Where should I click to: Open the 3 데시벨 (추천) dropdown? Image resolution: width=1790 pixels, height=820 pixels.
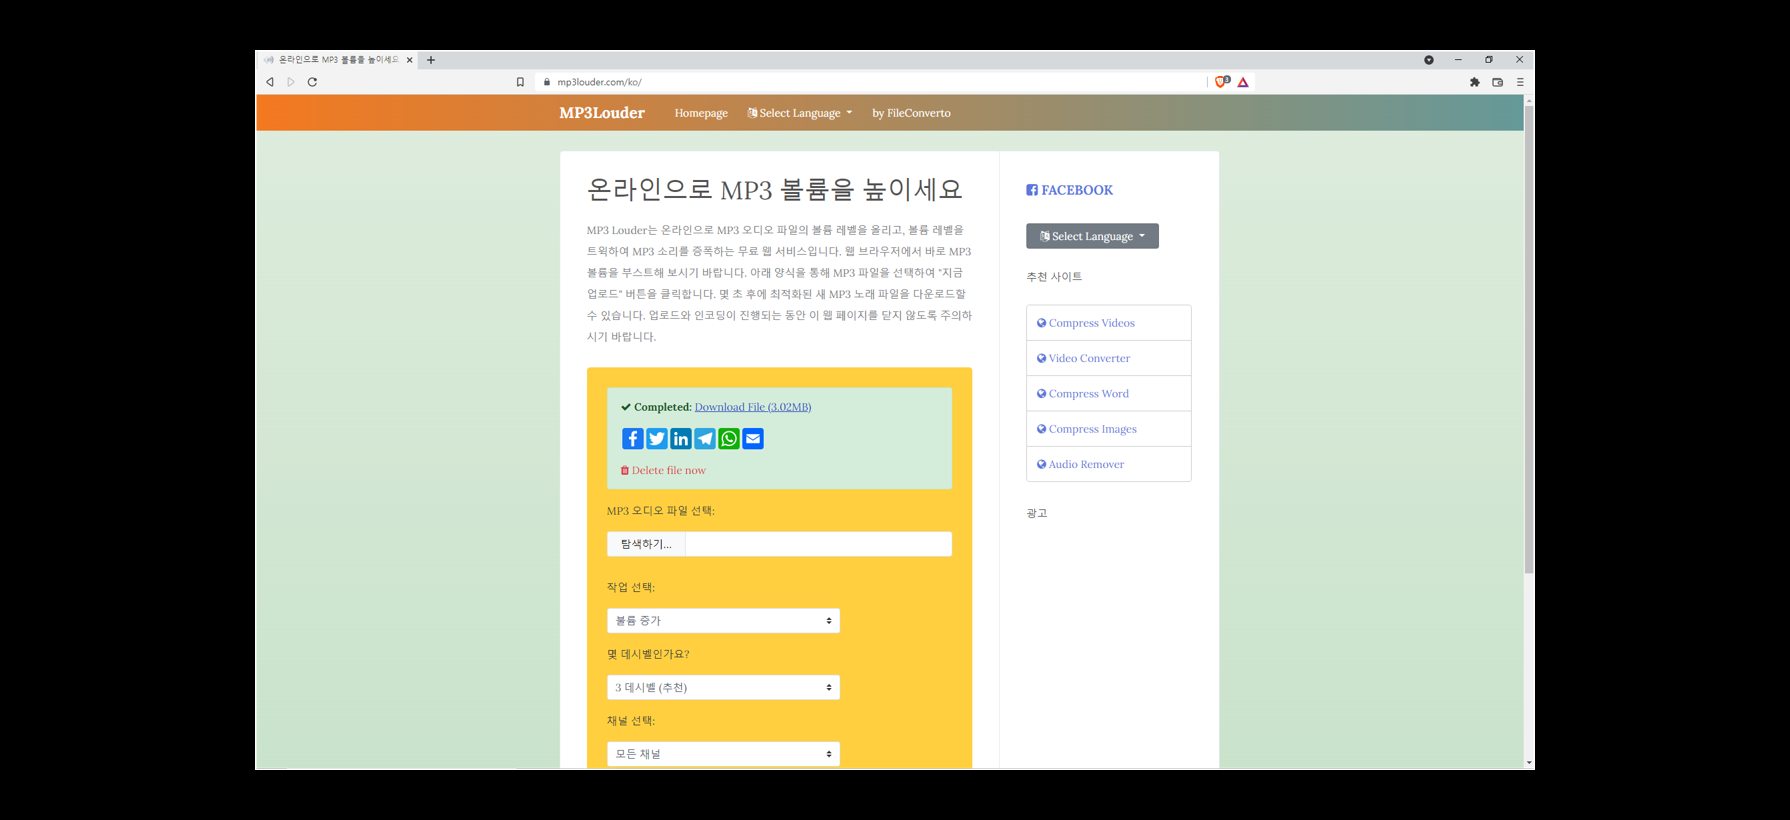[723, 687]
